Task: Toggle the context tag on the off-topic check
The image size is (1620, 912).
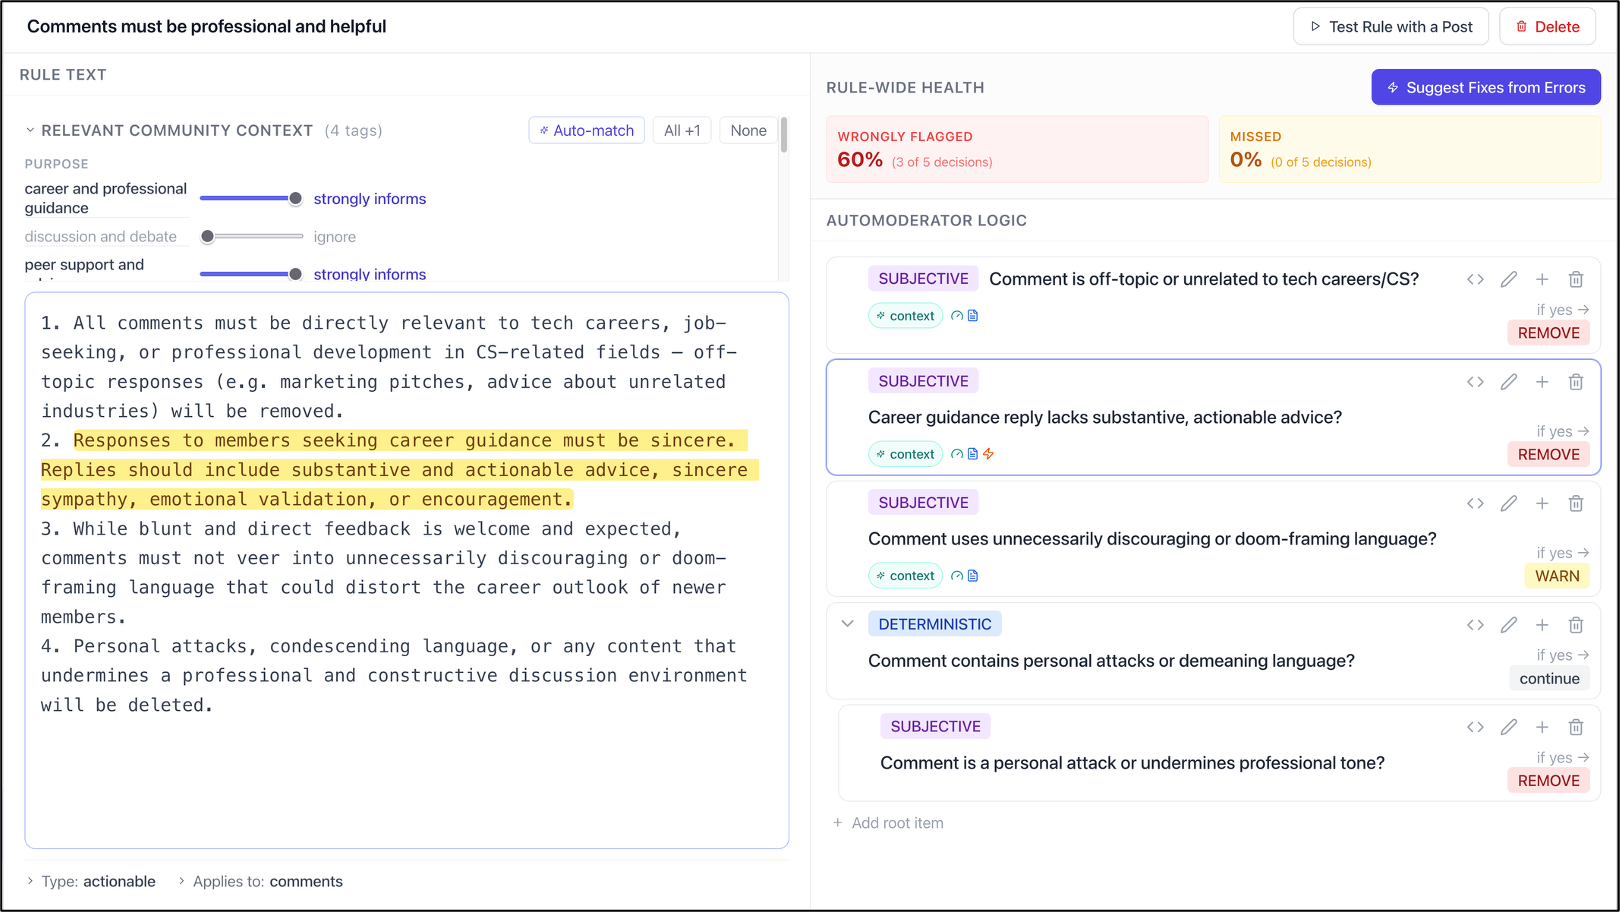Action: point(906,316)
